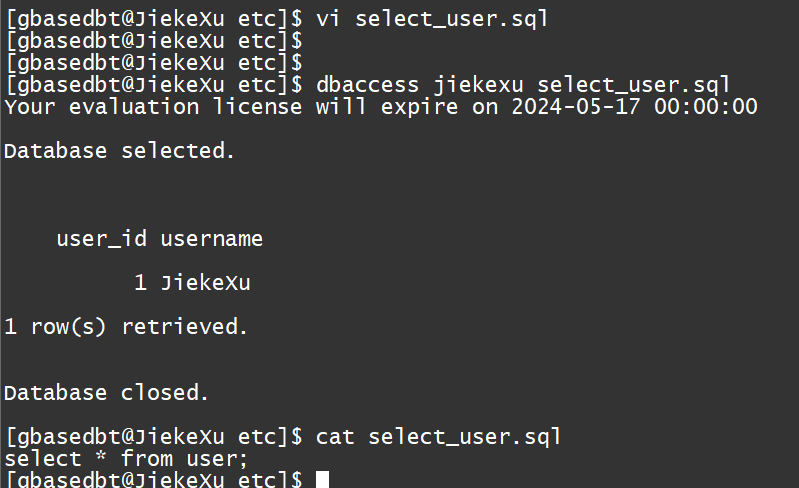Click the "1 row(s) retrieved." message

(125, 326)
